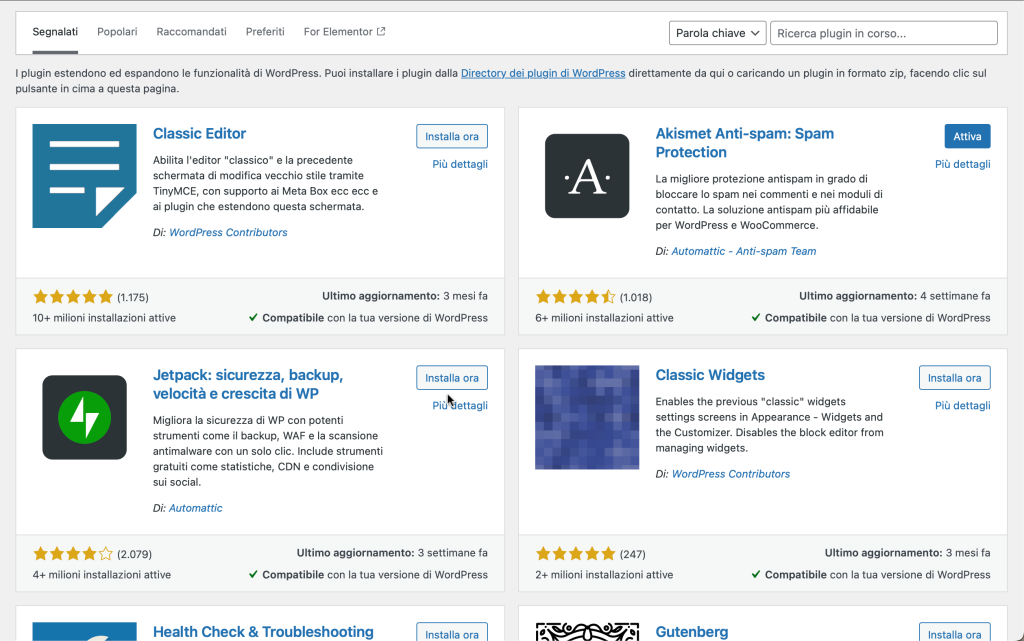This screenshot has height=641, width=1024.
Task: Open the Classic Editor title link
Action: 199,134
